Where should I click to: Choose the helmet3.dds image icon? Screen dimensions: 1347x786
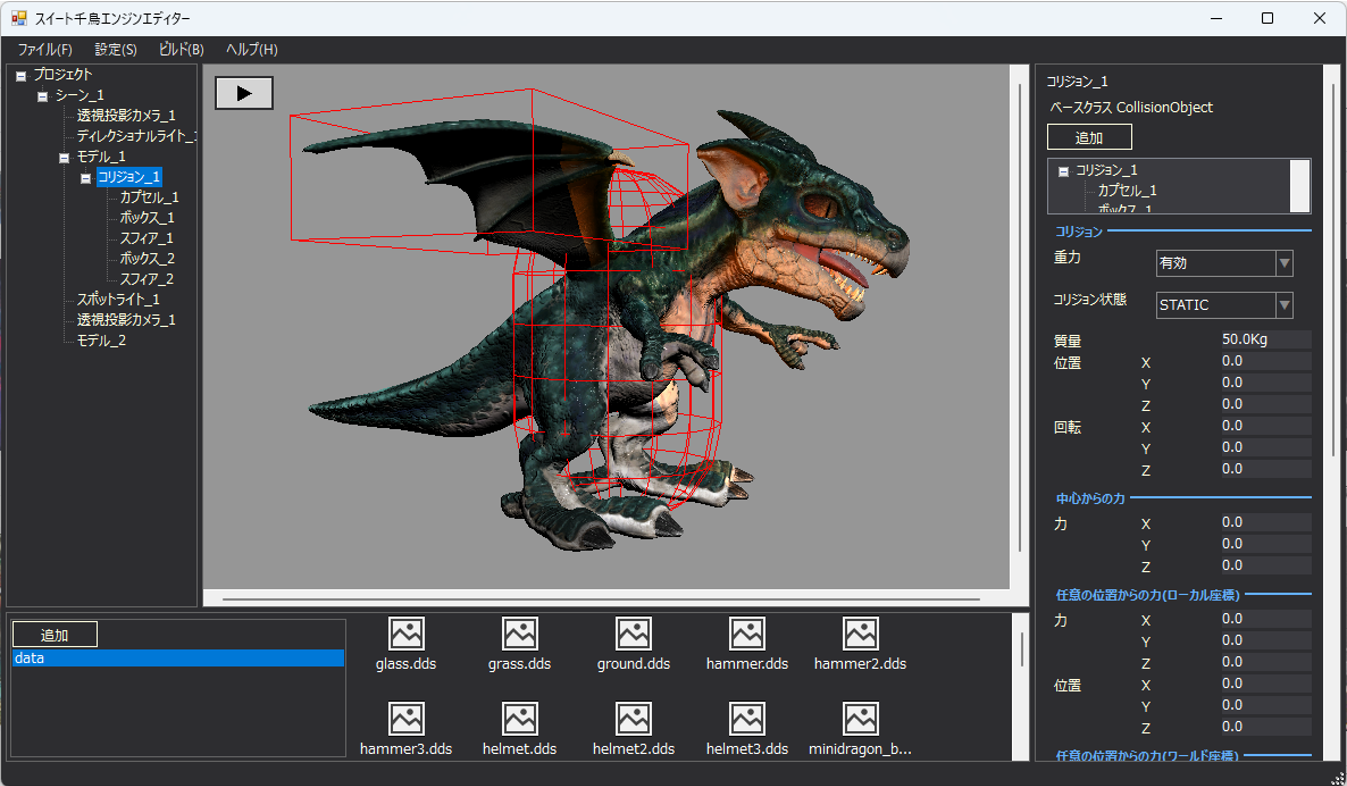[747, 718]
